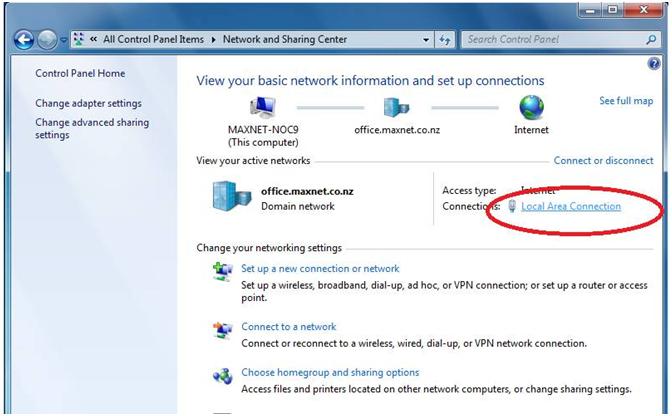This screenshot has height=416, width=672.
Task: Click See full map link
Action: [x=626, y=101]
